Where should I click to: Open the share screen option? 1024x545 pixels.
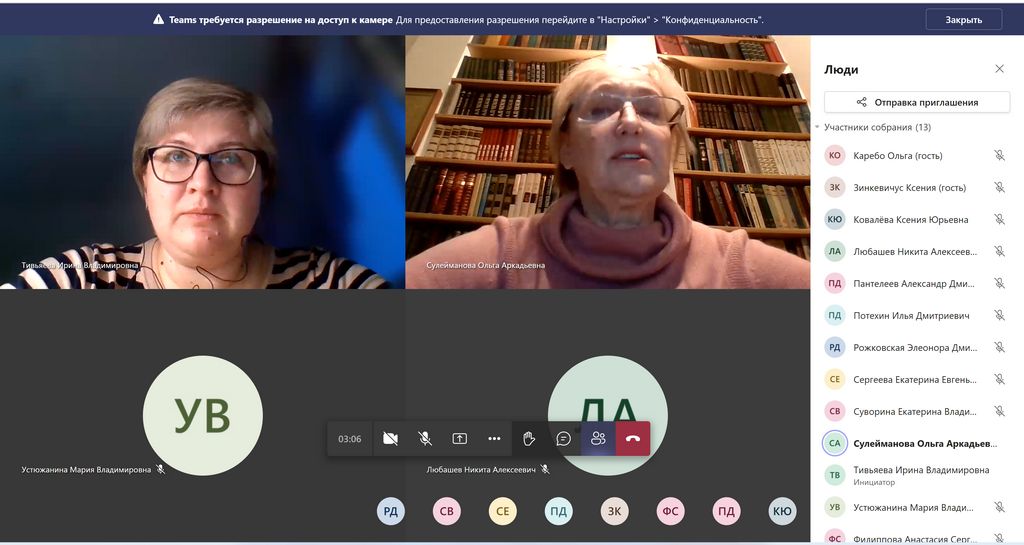[x=460, y=438]
